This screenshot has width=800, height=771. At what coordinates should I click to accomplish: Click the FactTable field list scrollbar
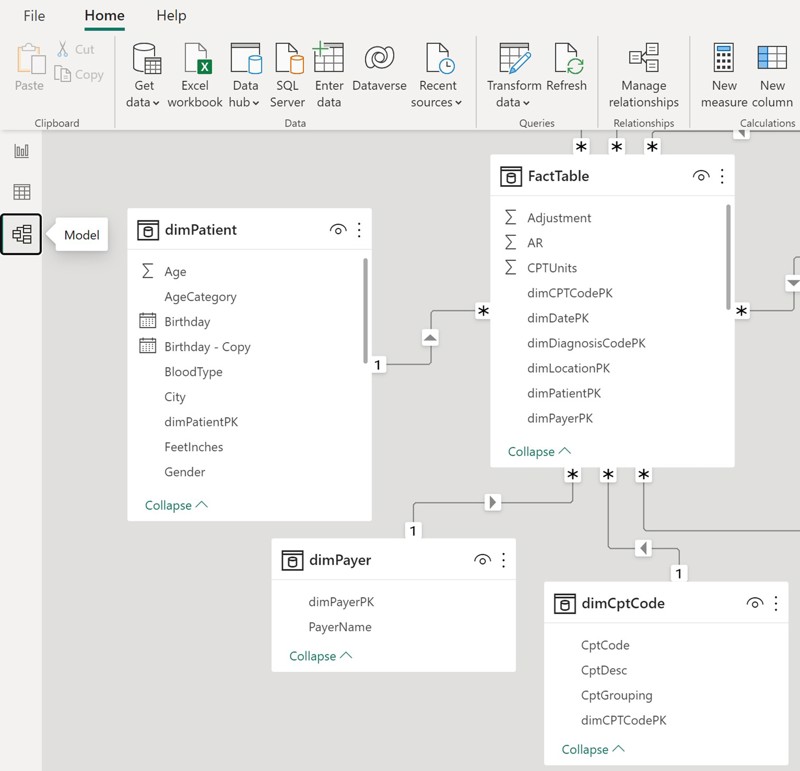point(728,257)
